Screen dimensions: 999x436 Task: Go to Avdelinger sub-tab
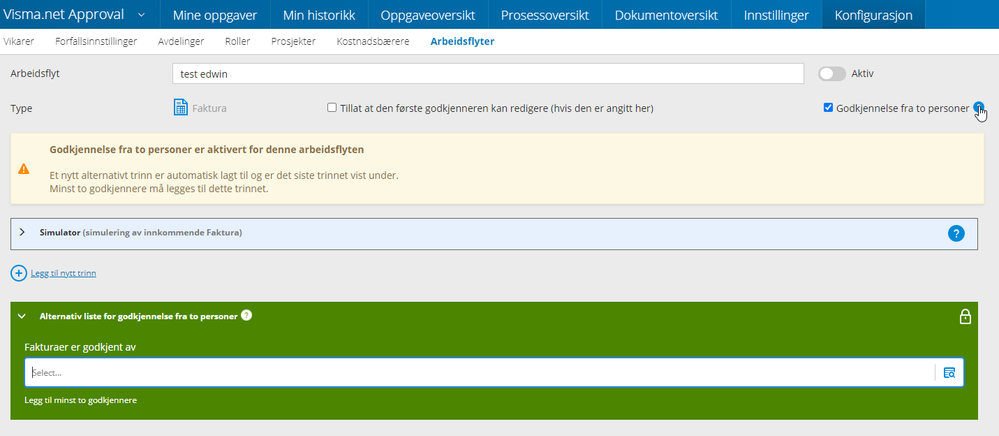[181, 41]
